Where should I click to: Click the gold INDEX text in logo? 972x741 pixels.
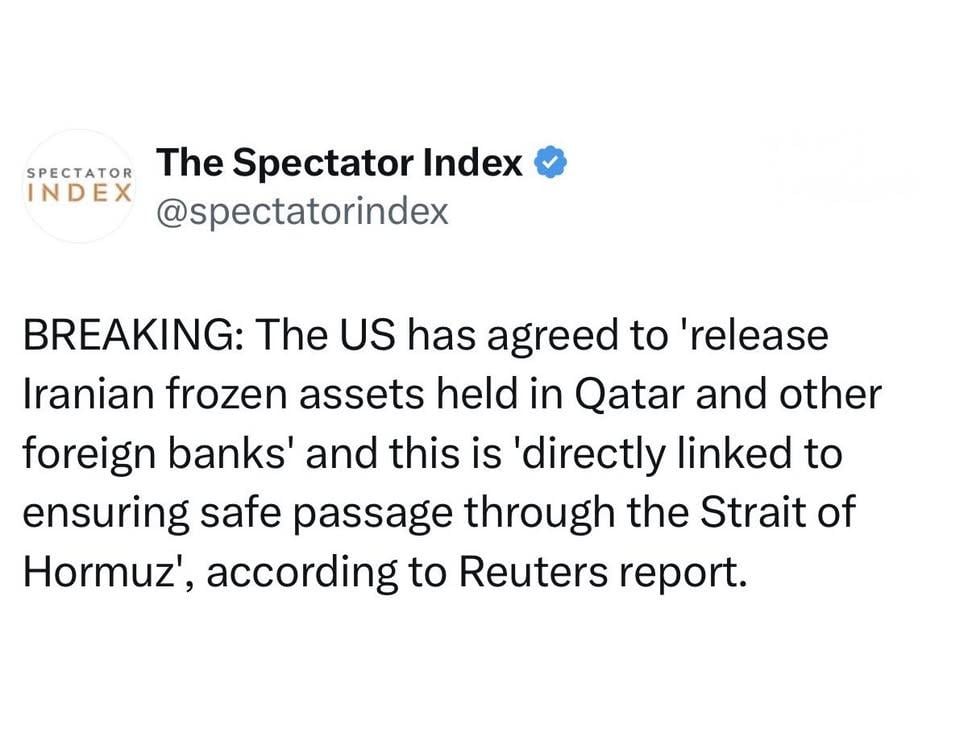pos(79,192)
